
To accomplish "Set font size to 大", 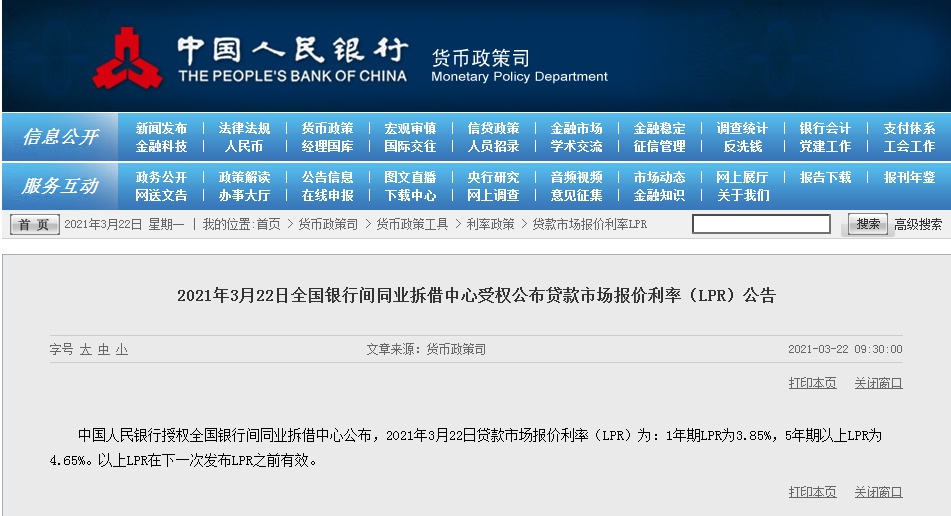I will point(86,349).
